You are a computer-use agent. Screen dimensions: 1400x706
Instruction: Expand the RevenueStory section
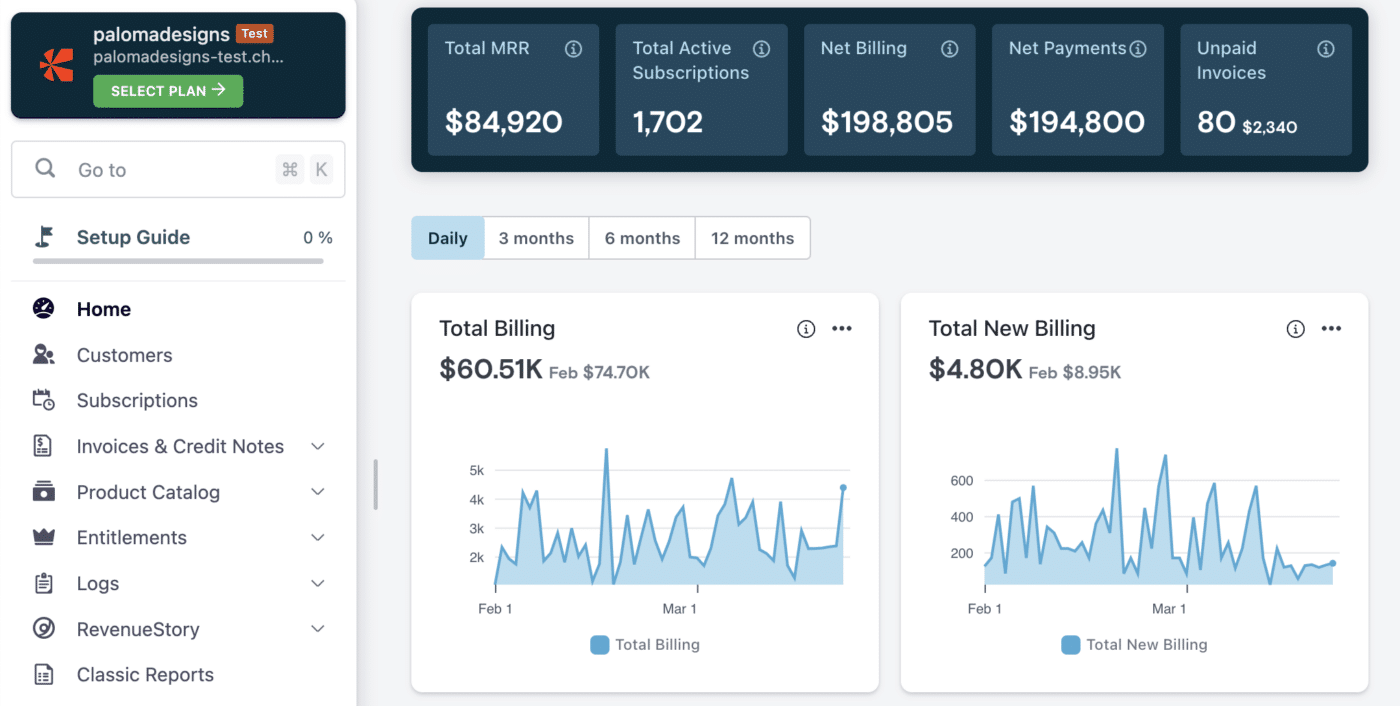(x=318, y=629)
